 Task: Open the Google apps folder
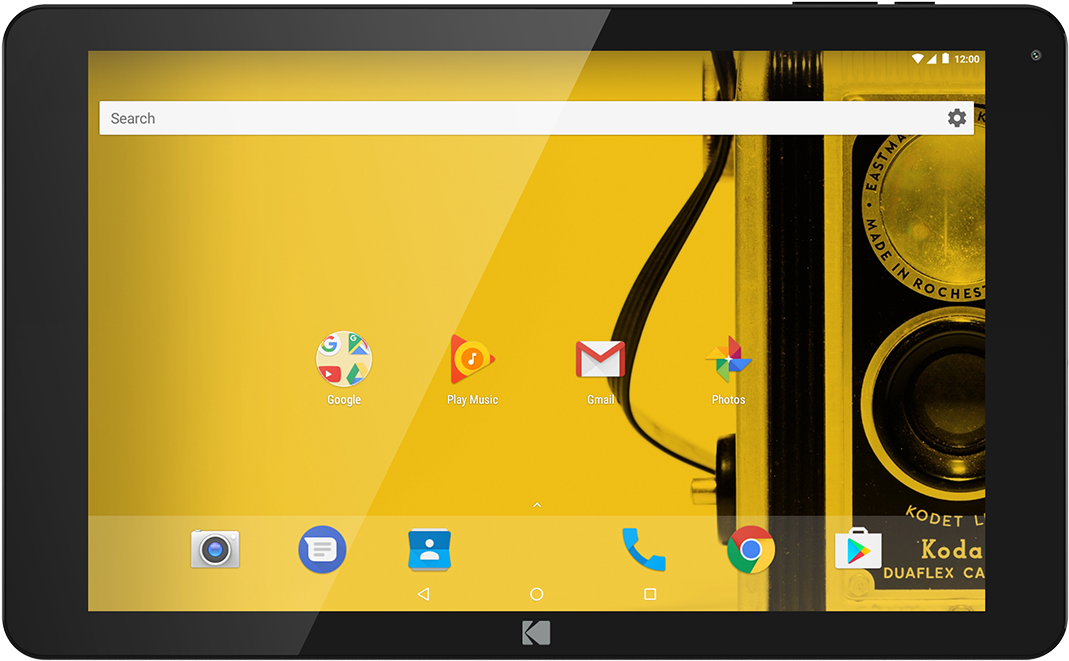pyautogui.click(x=344, y=360)
